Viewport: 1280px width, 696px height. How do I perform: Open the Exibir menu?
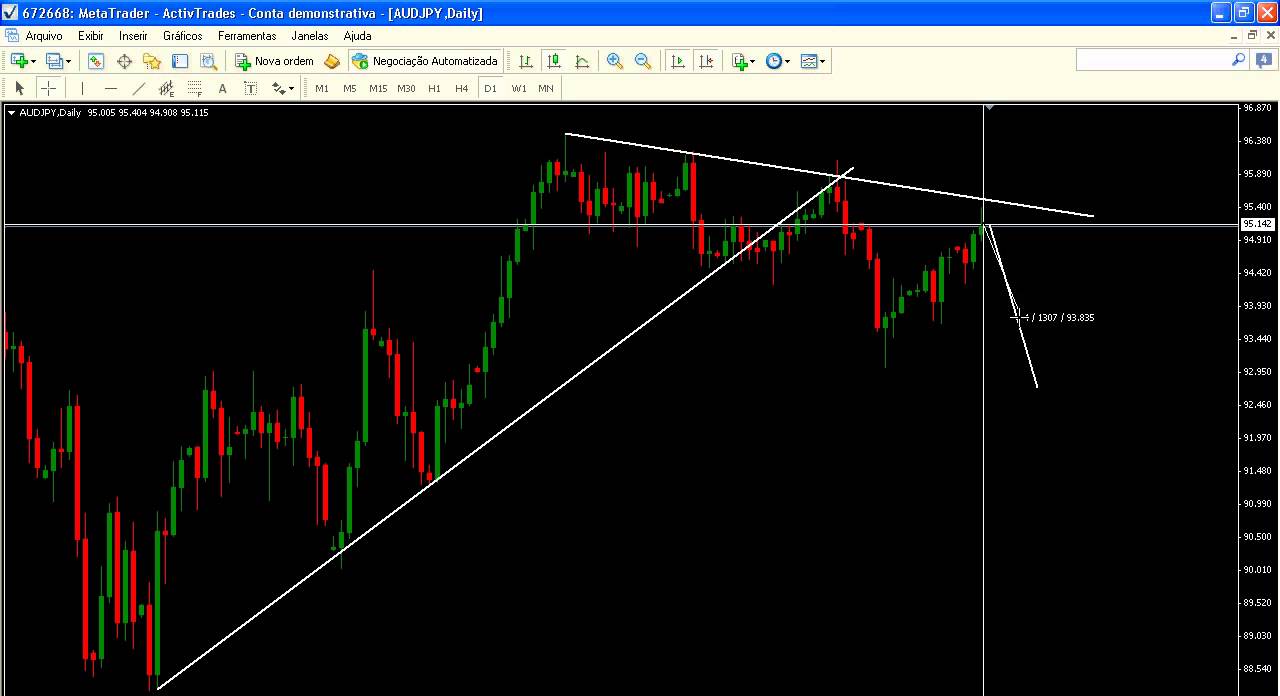pos(91,35)
